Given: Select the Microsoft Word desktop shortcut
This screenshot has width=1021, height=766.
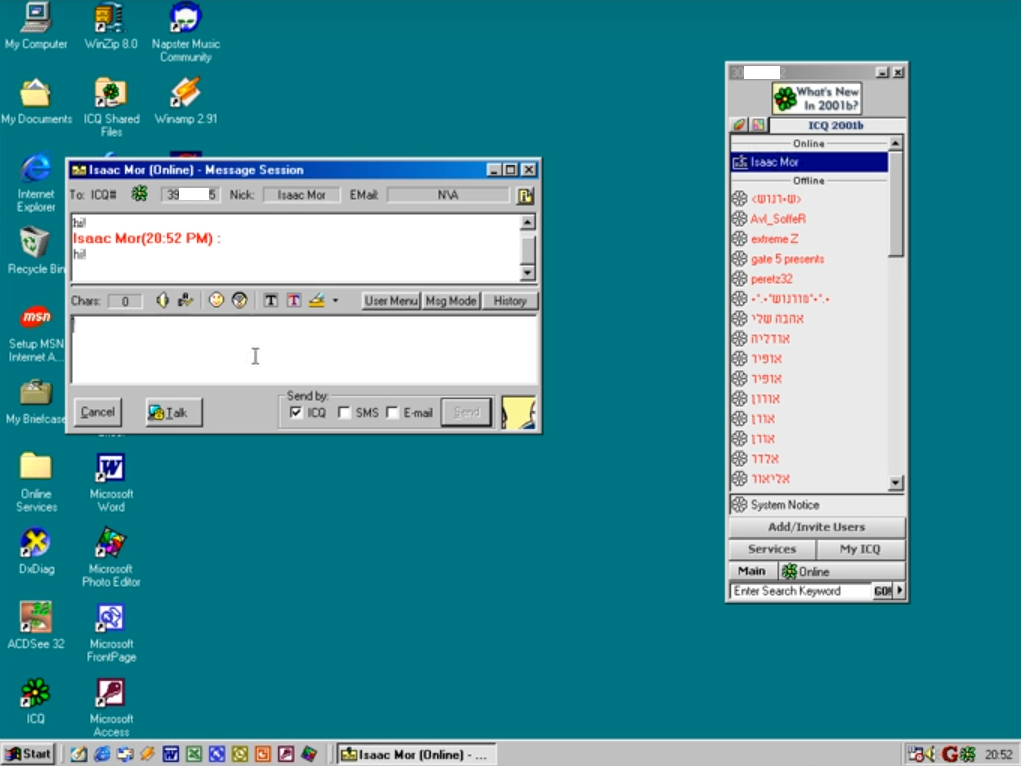Looking at the screenshot, I should point(111,483).
